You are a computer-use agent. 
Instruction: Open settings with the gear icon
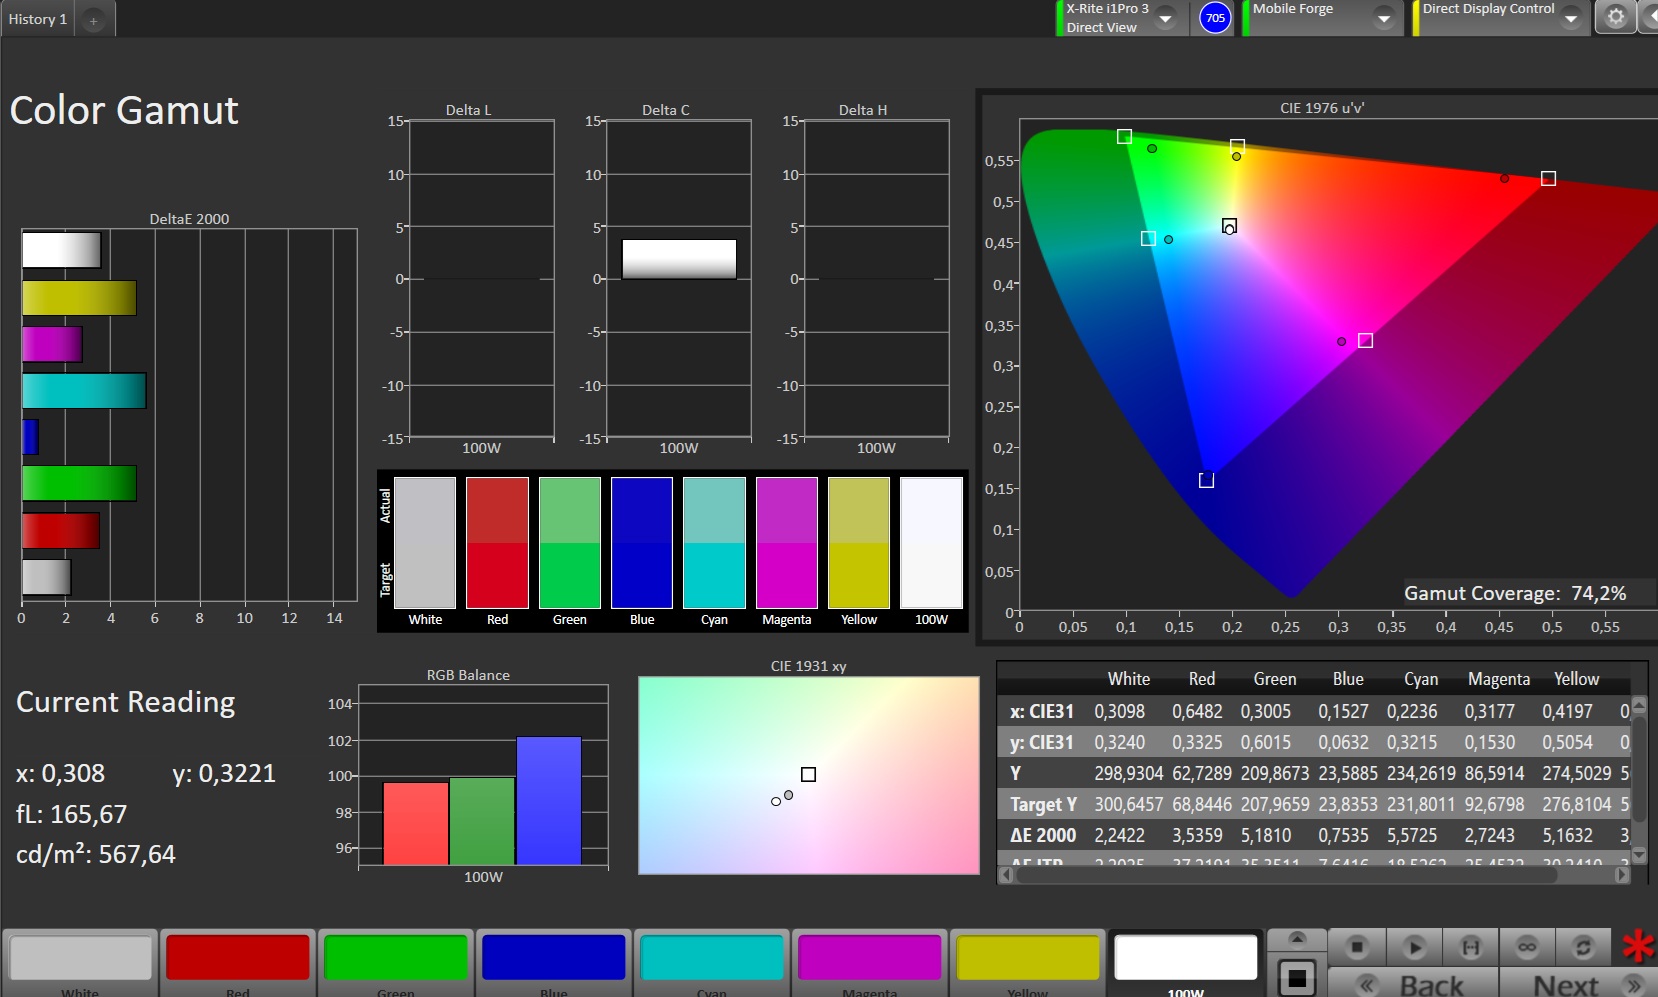1615,17
